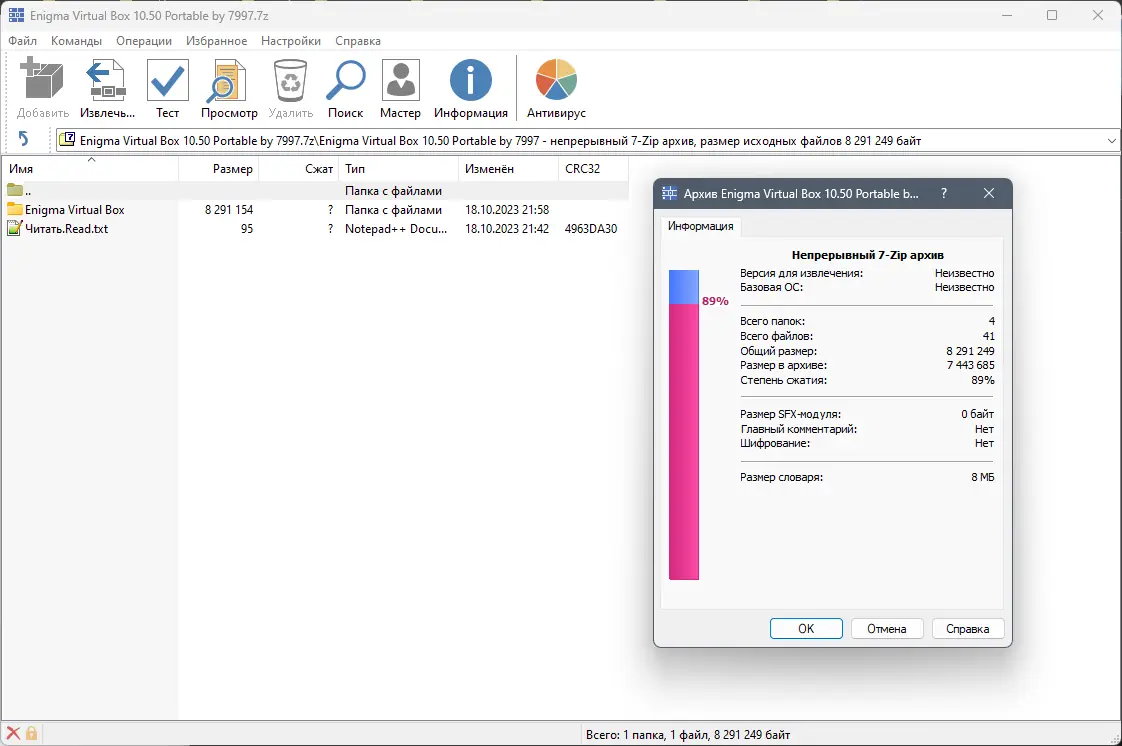The width and height of the screenshot is (1122, 746).
Task: Open the Просмотр (View) toolbar icon
Action: (x=228, y=79)
